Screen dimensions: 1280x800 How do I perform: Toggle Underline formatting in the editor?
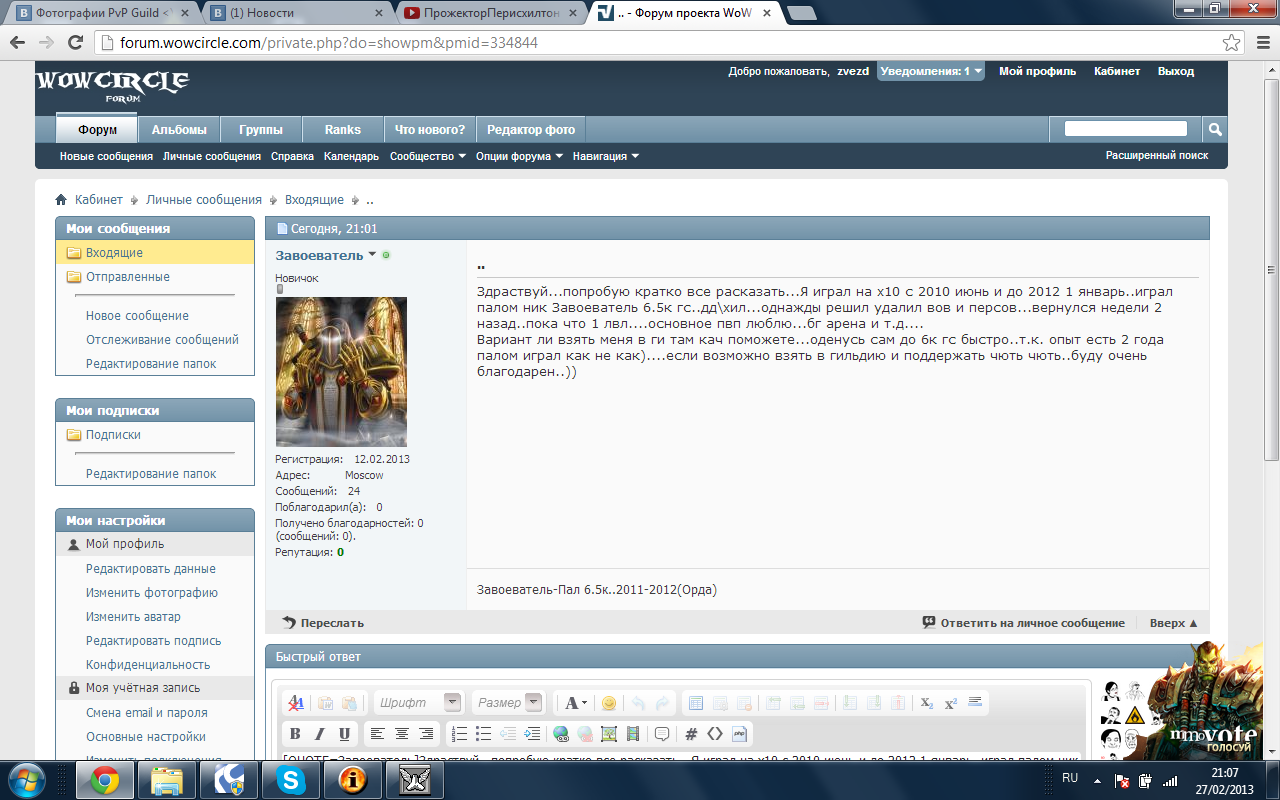pyautogui.click(x=345, y=734)
